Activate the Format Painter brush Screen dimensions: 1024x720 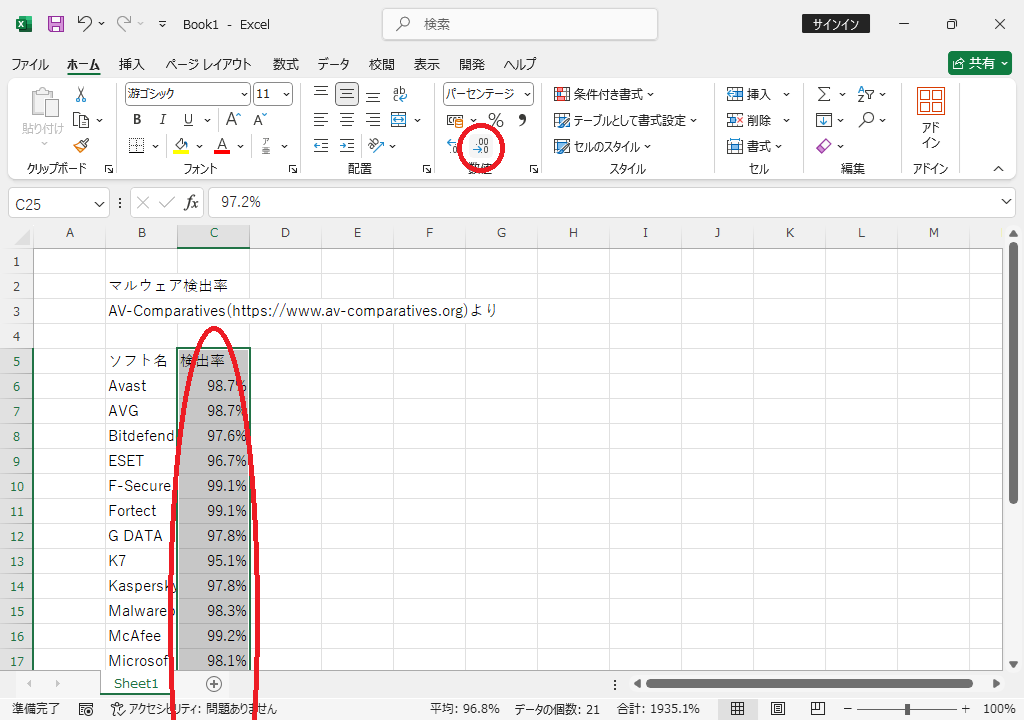(81, 146)
